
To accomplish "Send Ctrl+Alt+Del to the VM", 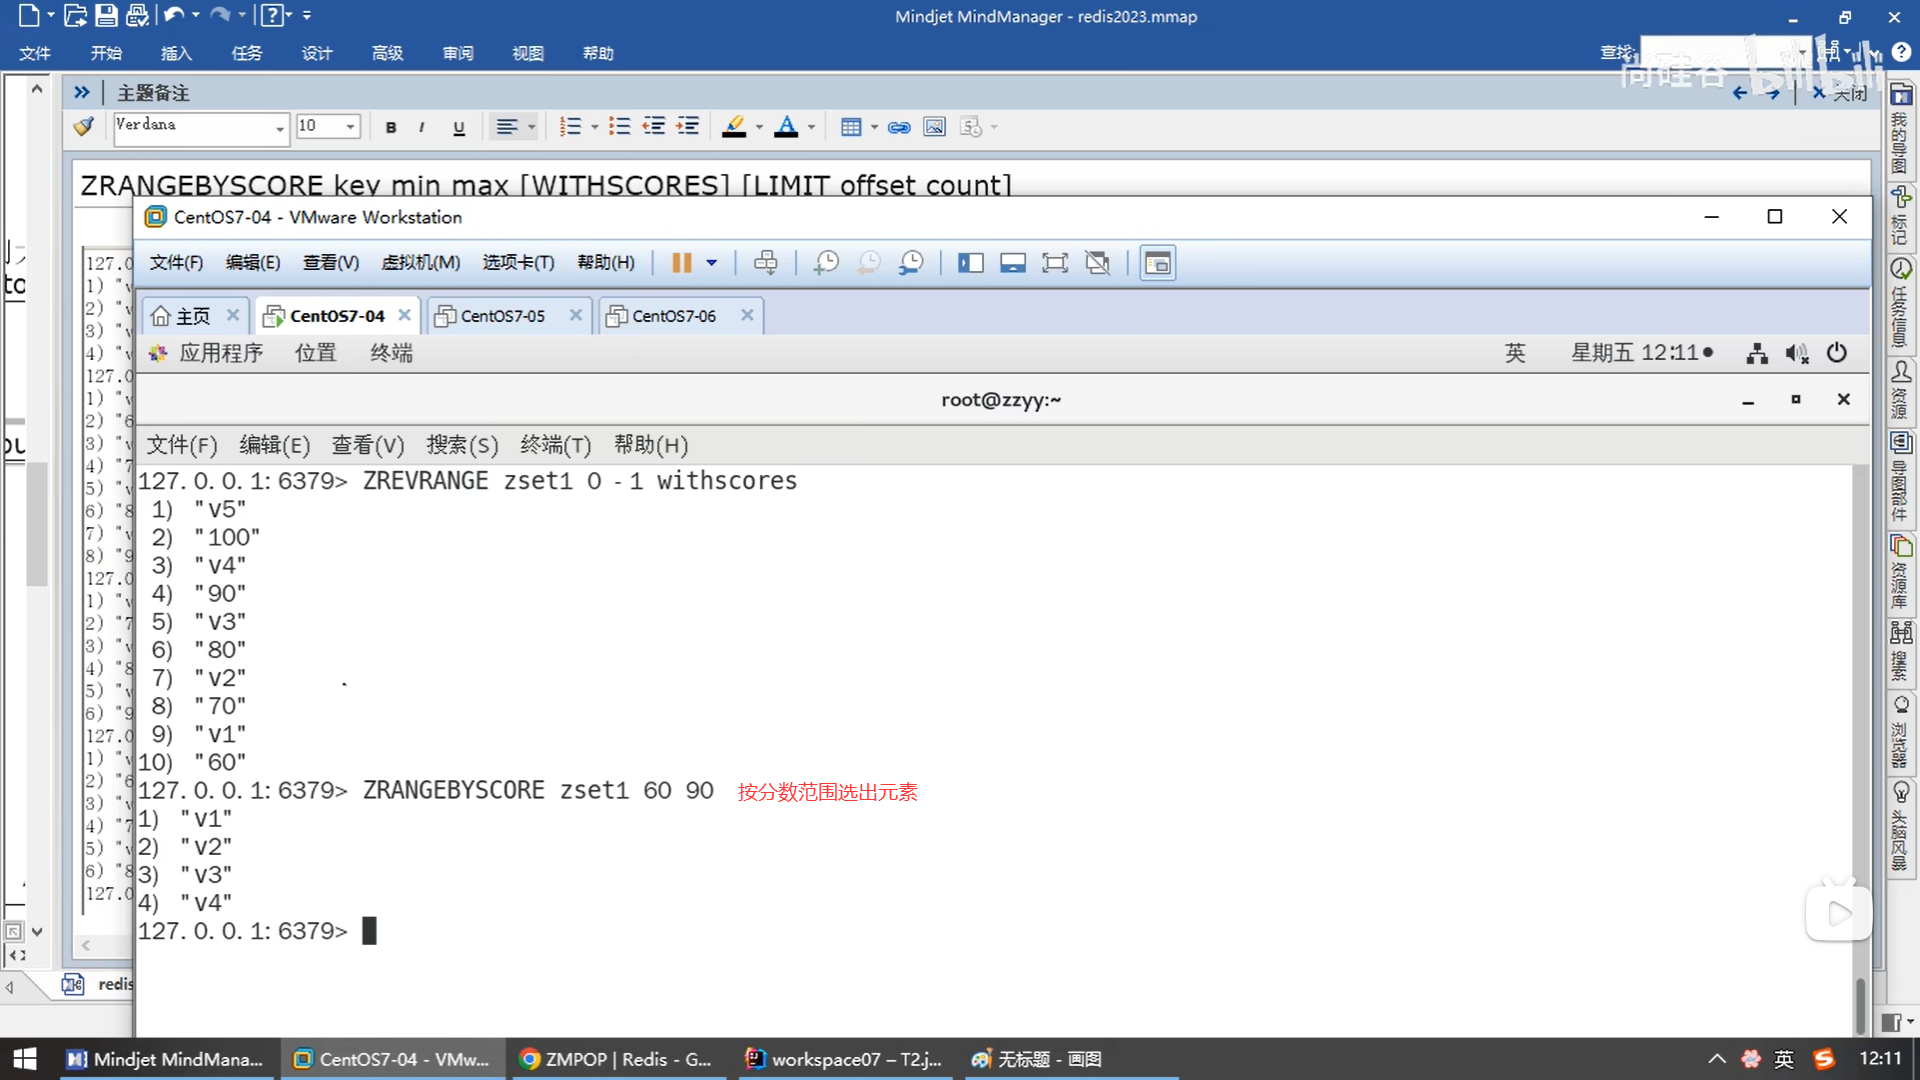I will pos(766,263).
